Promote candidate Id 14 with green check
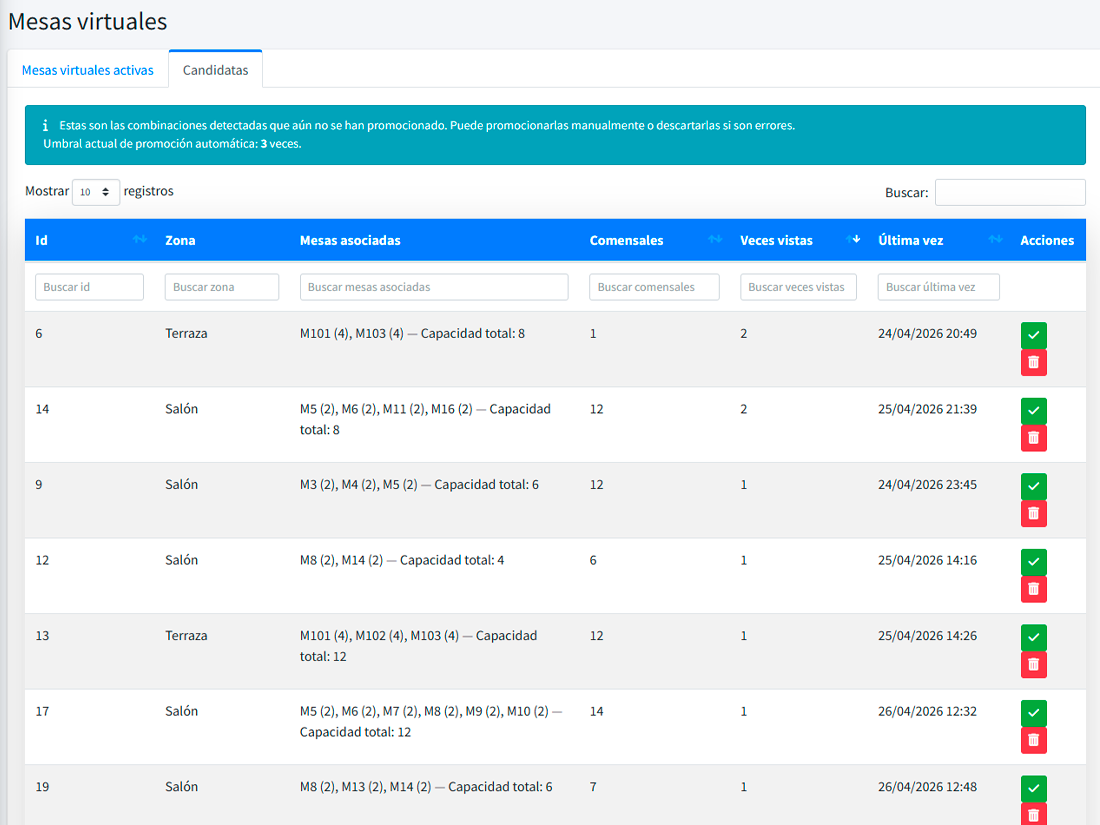This screenshot has width=1100, height=825. (x=1033, y=411)
